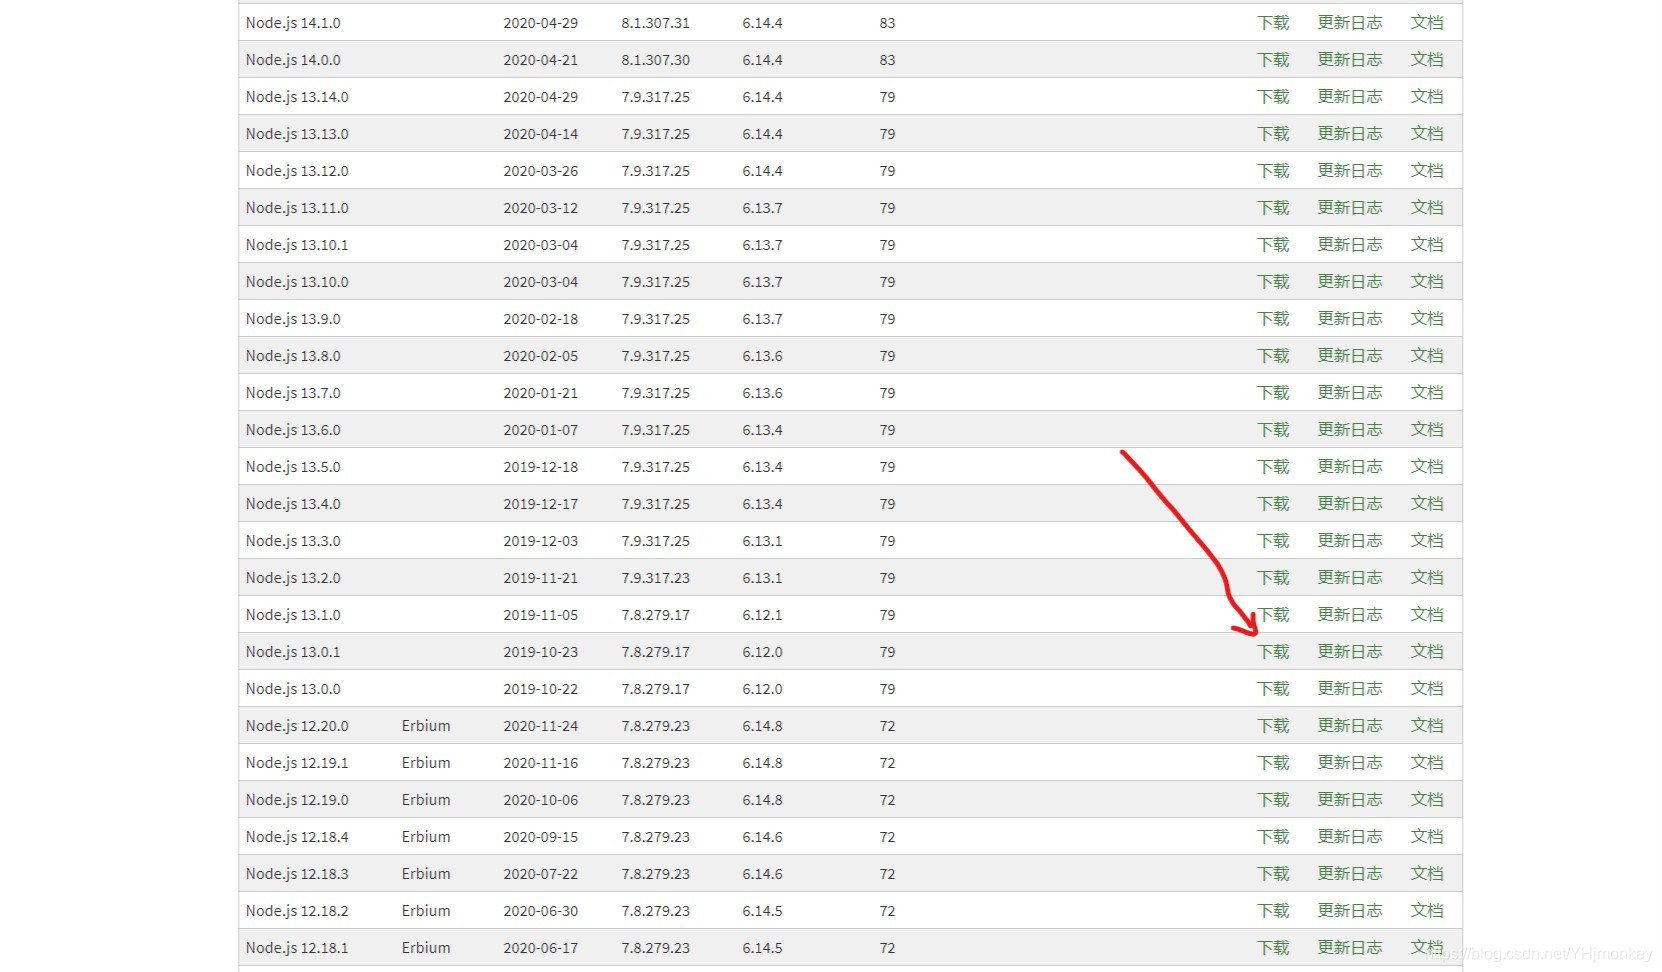Open 文档 for Node.js 14.1.0
This screenshot has height=972, width=1662.
click(x=1427, y=23)
